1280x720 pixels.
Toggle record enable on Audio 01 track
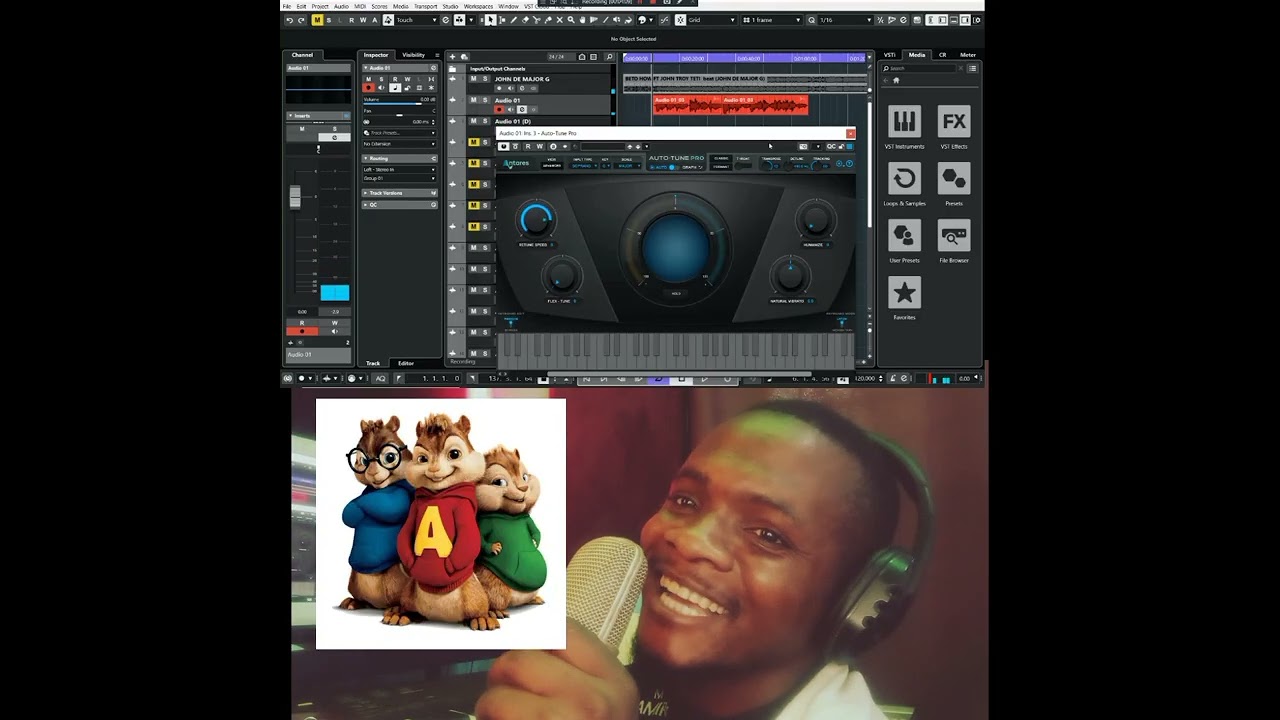pos(499,109)
